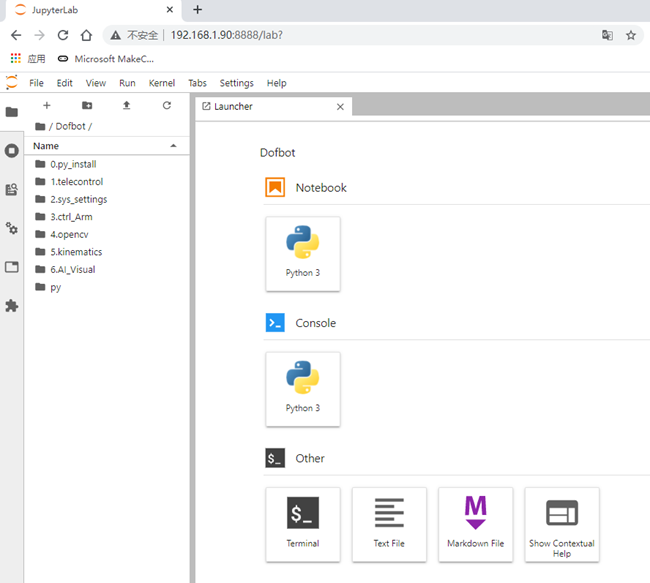Refresh the file list

166,106
